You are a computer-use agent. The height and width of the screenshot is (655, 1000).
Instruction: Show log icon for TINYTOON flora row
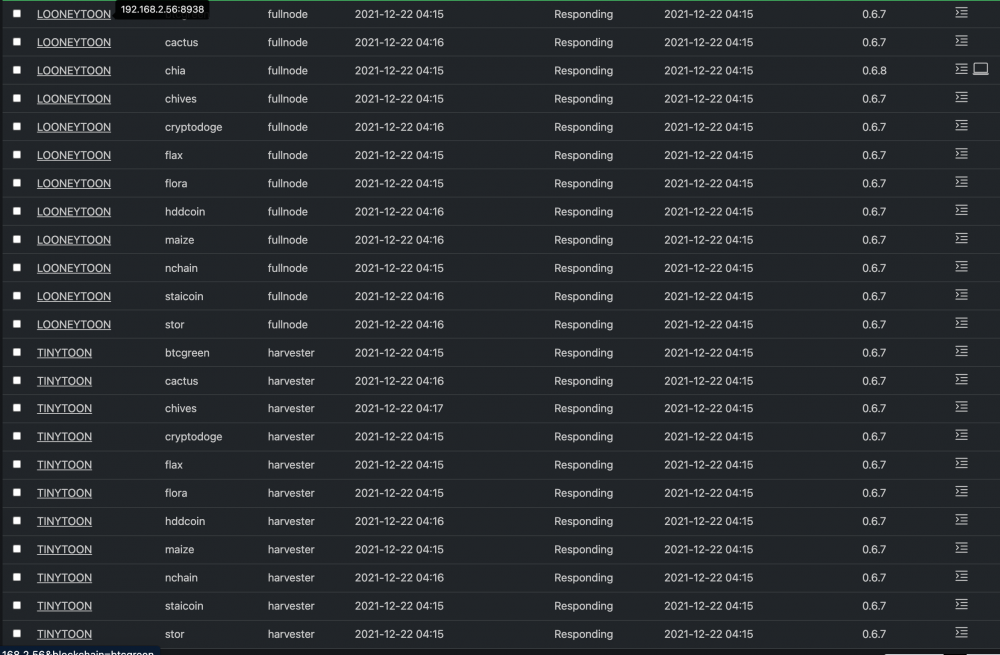coord(961,491)
